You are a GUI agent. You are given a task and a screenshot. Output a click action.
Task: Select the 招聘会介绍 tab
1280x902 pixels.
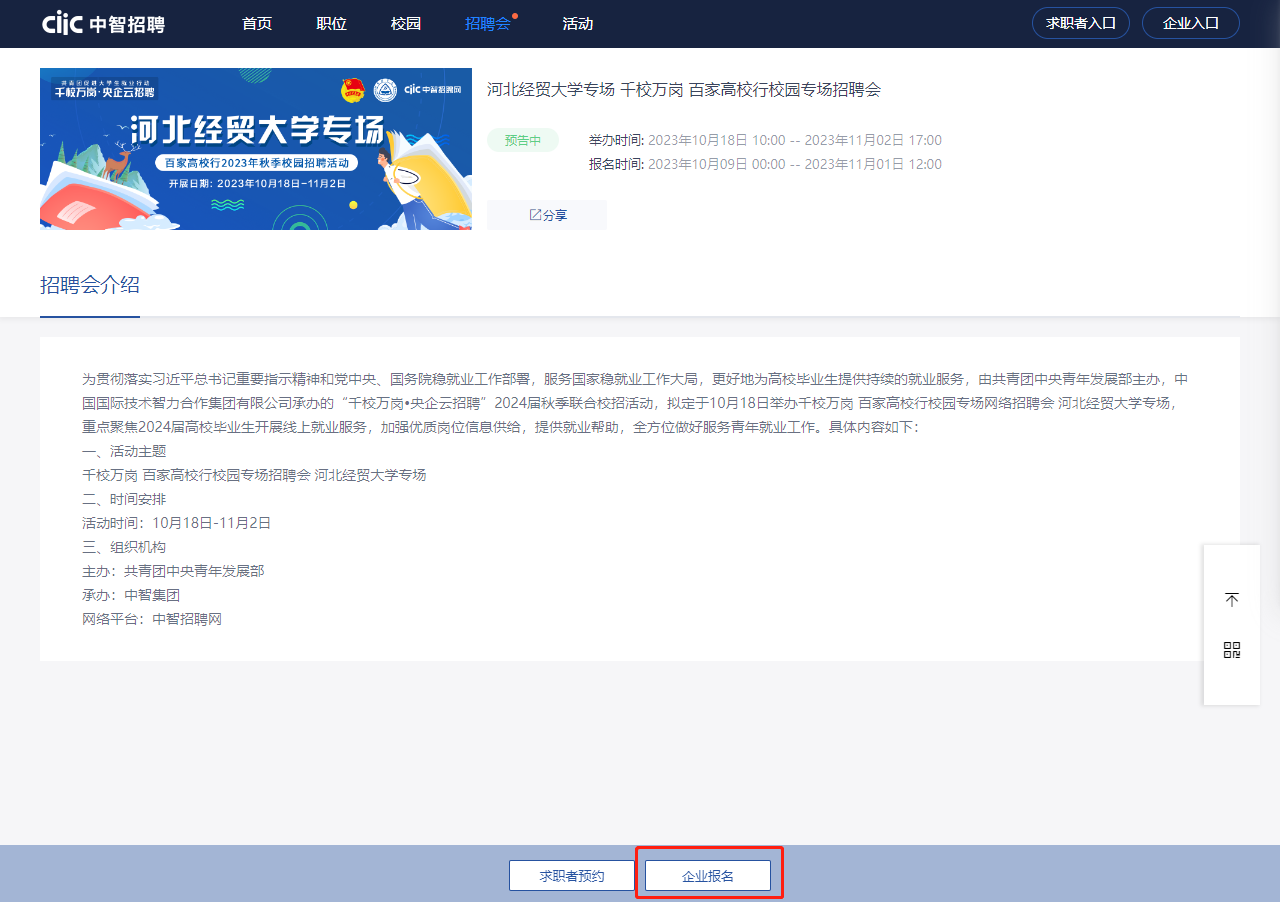90,285
